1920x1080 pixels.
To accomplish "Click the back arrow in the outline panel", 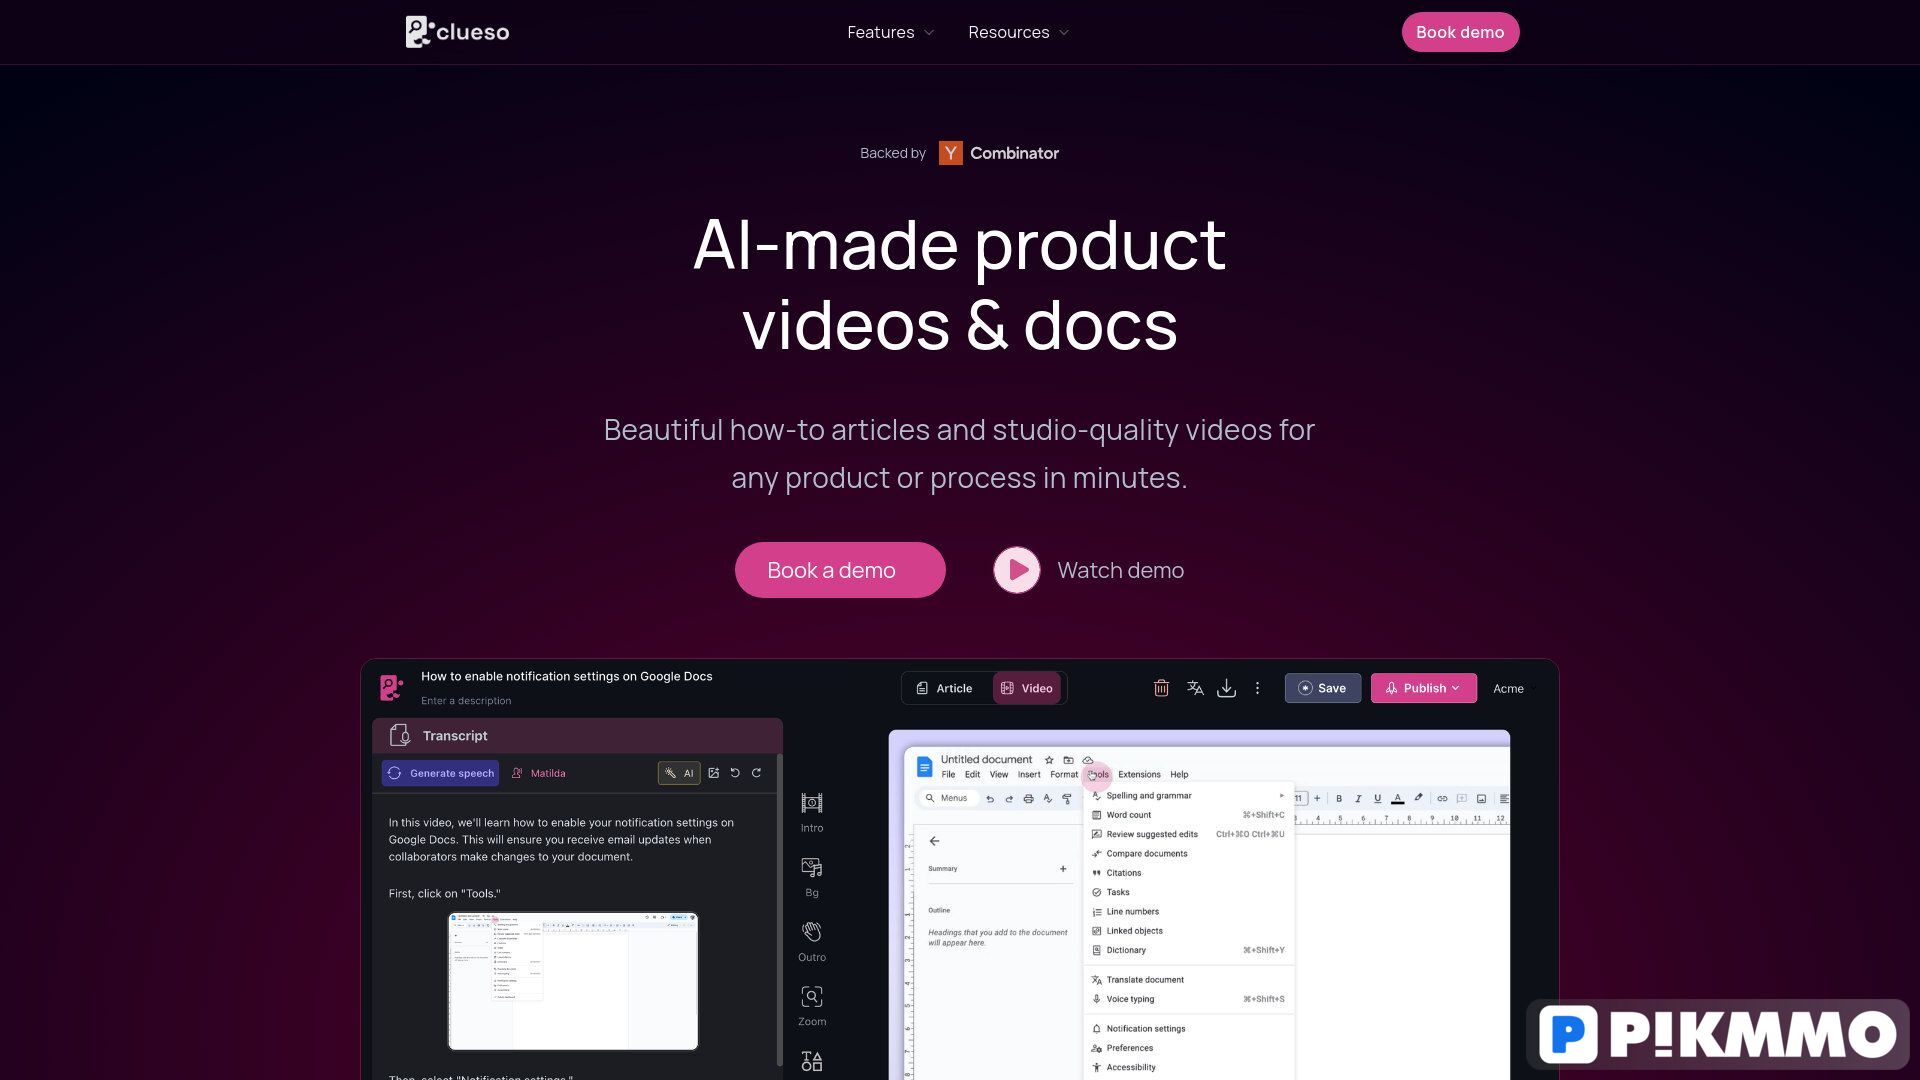I will (x=934, y=841).
